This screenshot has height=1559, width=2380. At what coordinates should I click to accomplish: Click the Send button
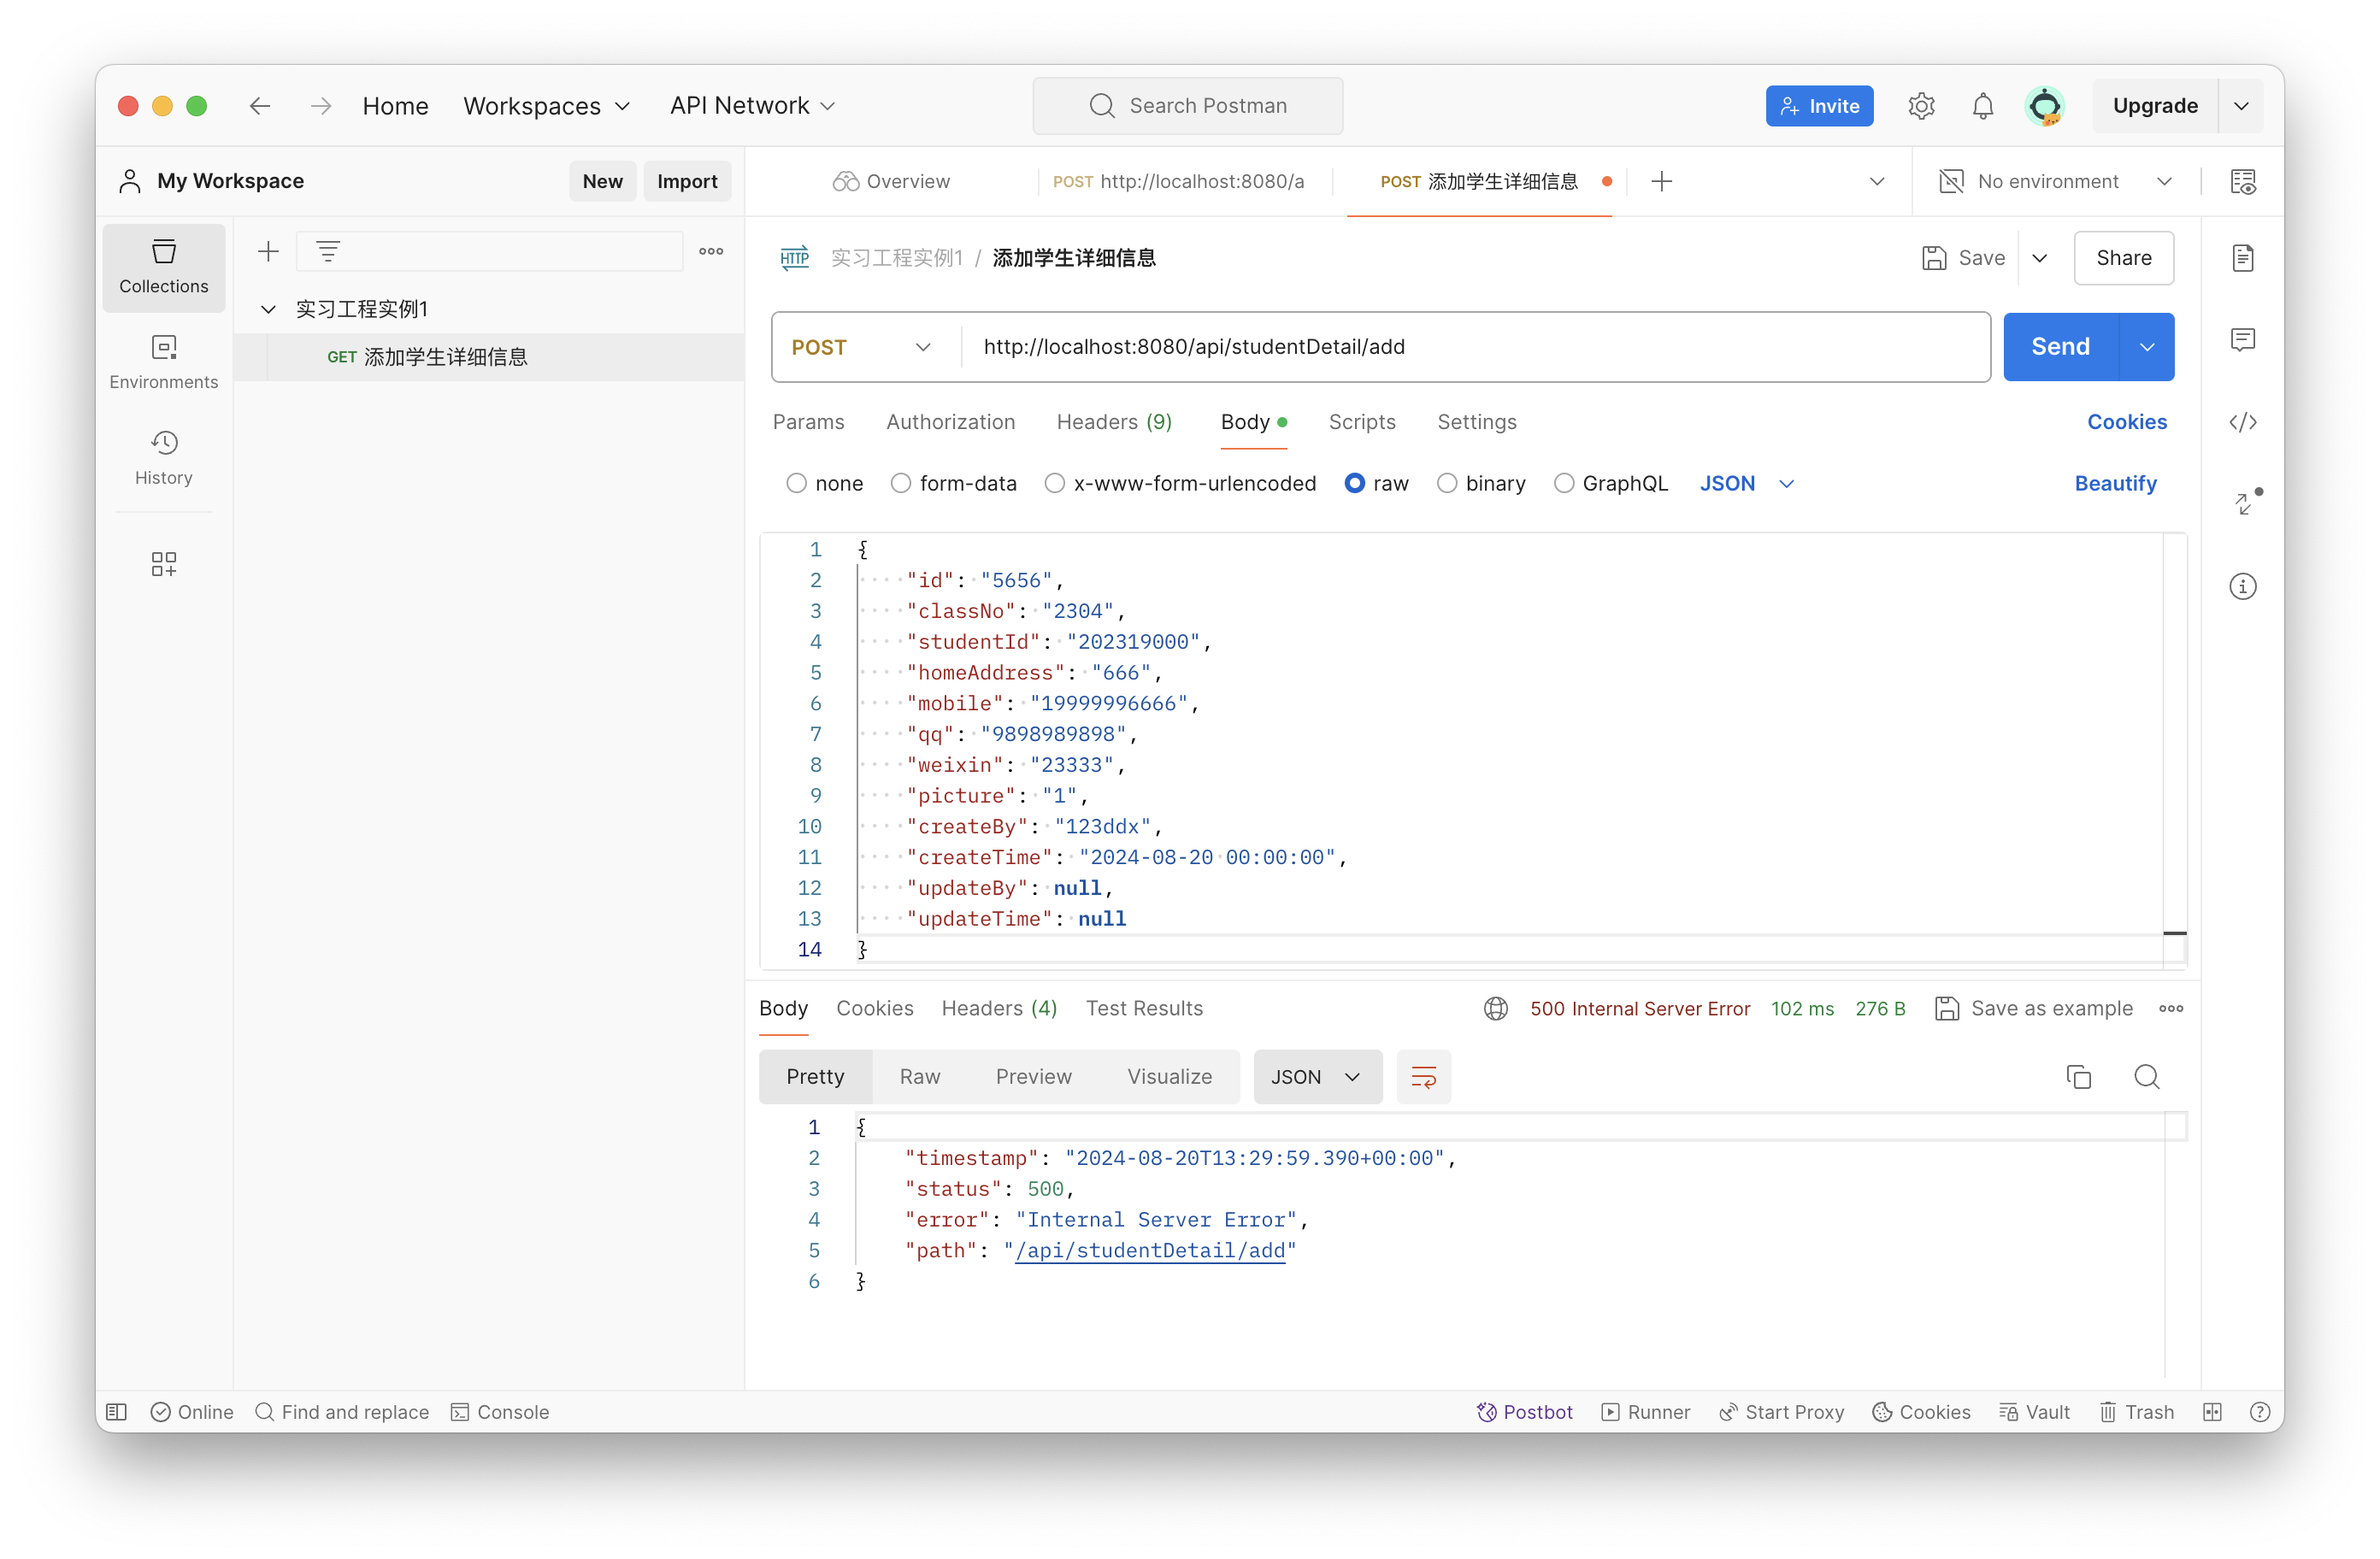click(2060, 347)
